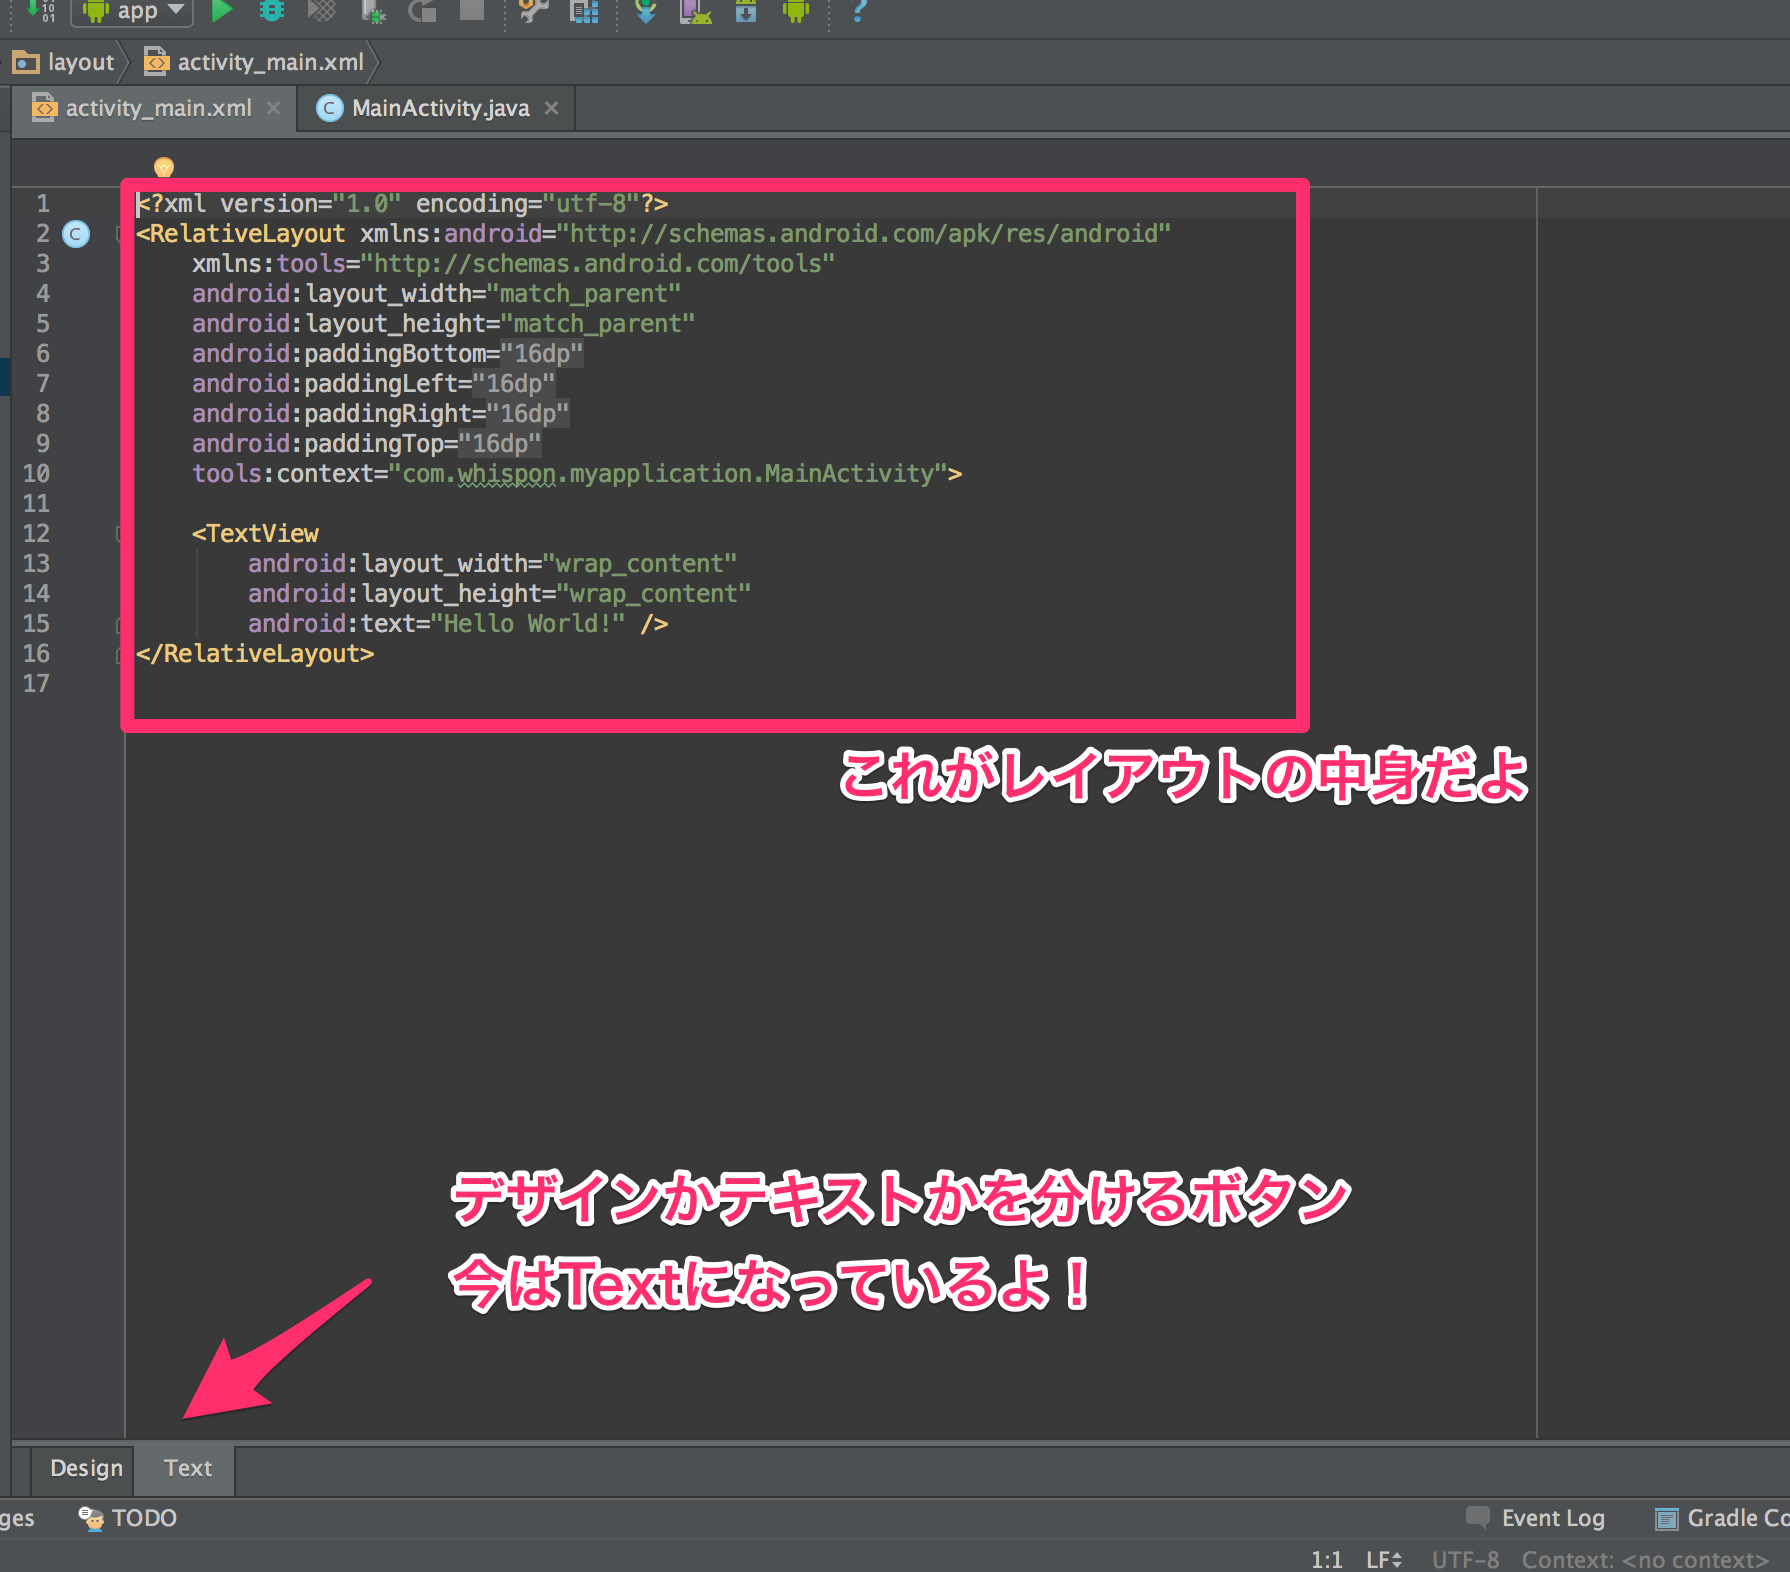Open the Event Log panel
Viewport: 1790px width, 1572px height.
point(1536,1518)
